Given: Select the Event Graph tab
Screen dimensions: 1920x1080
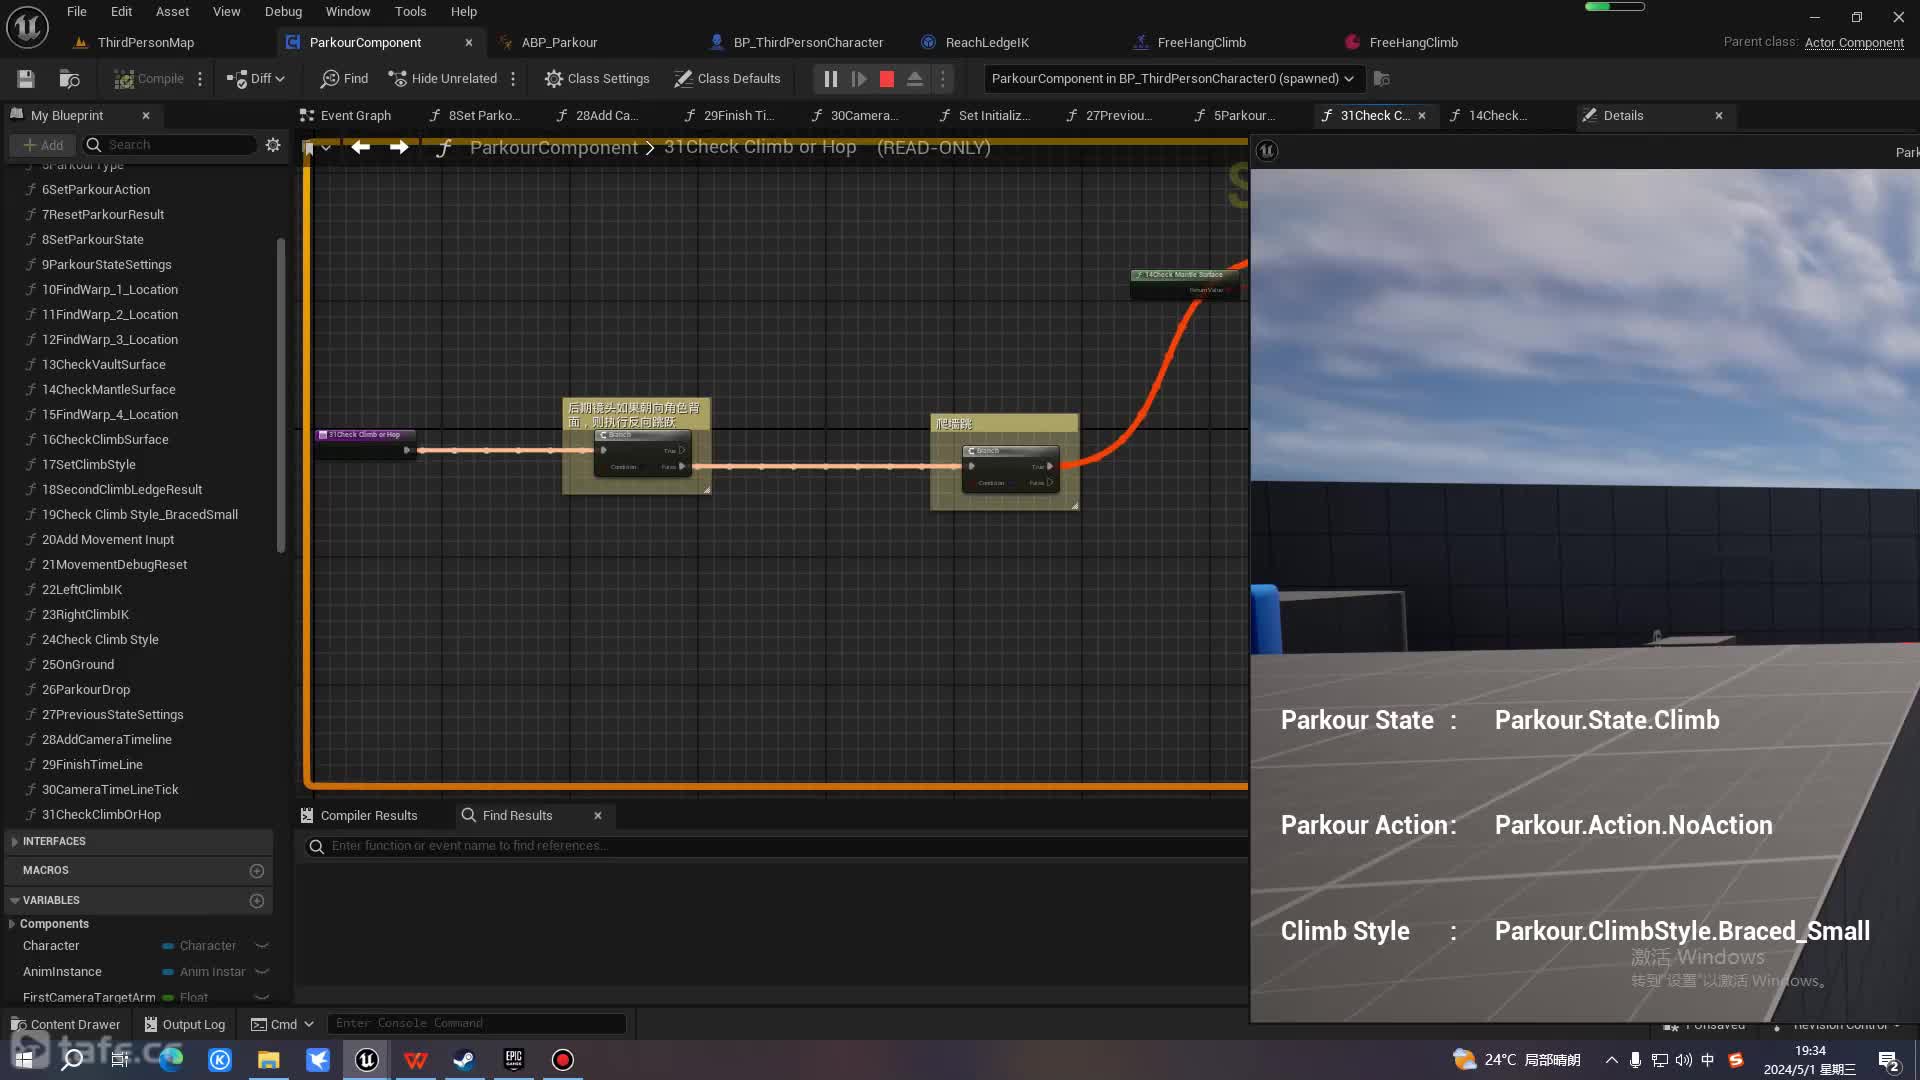Looking at the screenshot, I should 346,115.
